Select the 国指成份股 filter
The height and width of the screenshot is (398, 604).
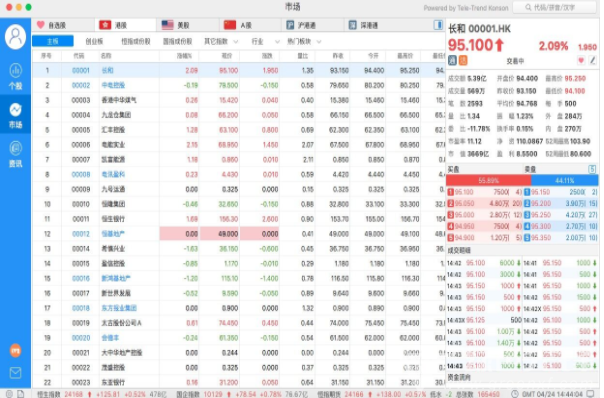click(177, 41)
